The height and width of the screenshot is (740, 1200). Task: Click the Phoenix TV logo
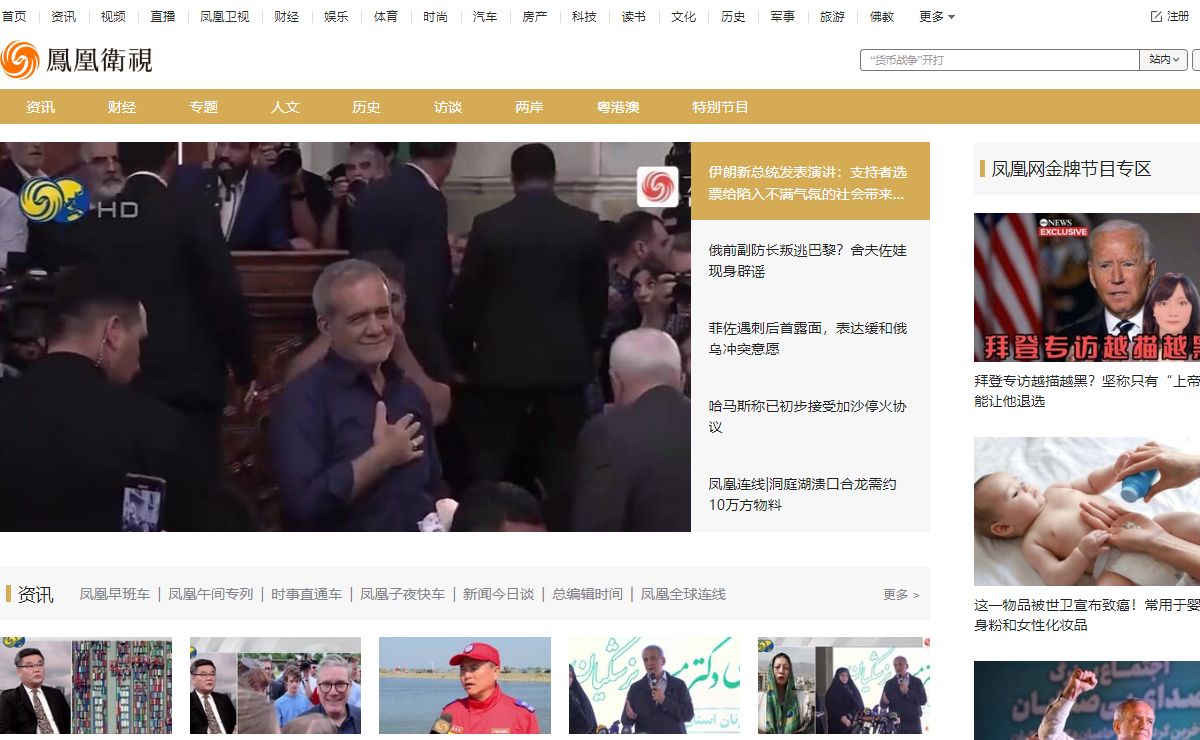(x=77, y=60)
